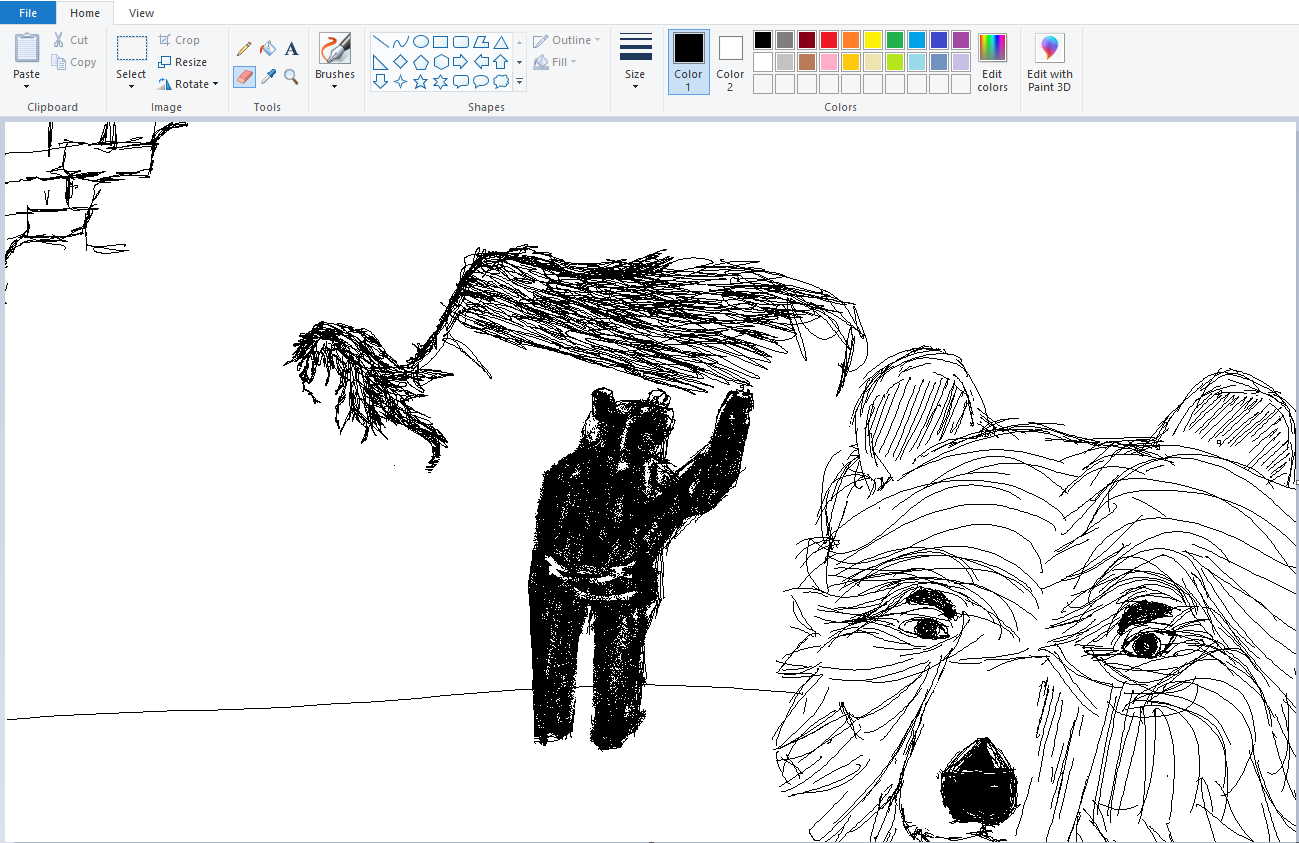Open the Brushes dropdown

tap(334, 85)
